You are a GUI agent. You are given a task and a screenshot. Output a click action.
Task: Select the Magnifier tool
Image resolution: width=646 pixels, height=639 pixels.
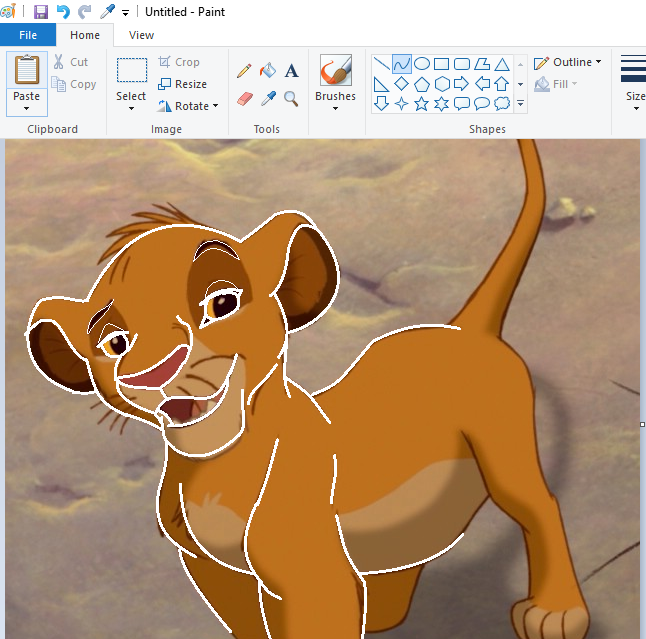(291, 99)
